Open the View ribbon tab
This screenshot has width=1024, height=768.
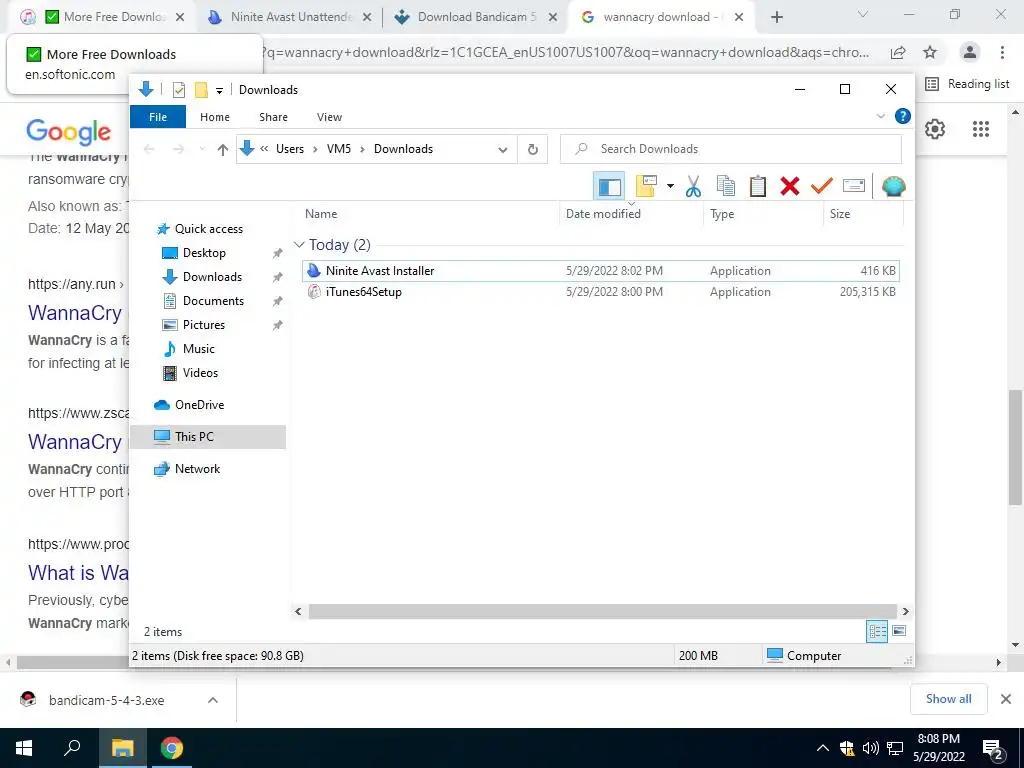[329, 117]
